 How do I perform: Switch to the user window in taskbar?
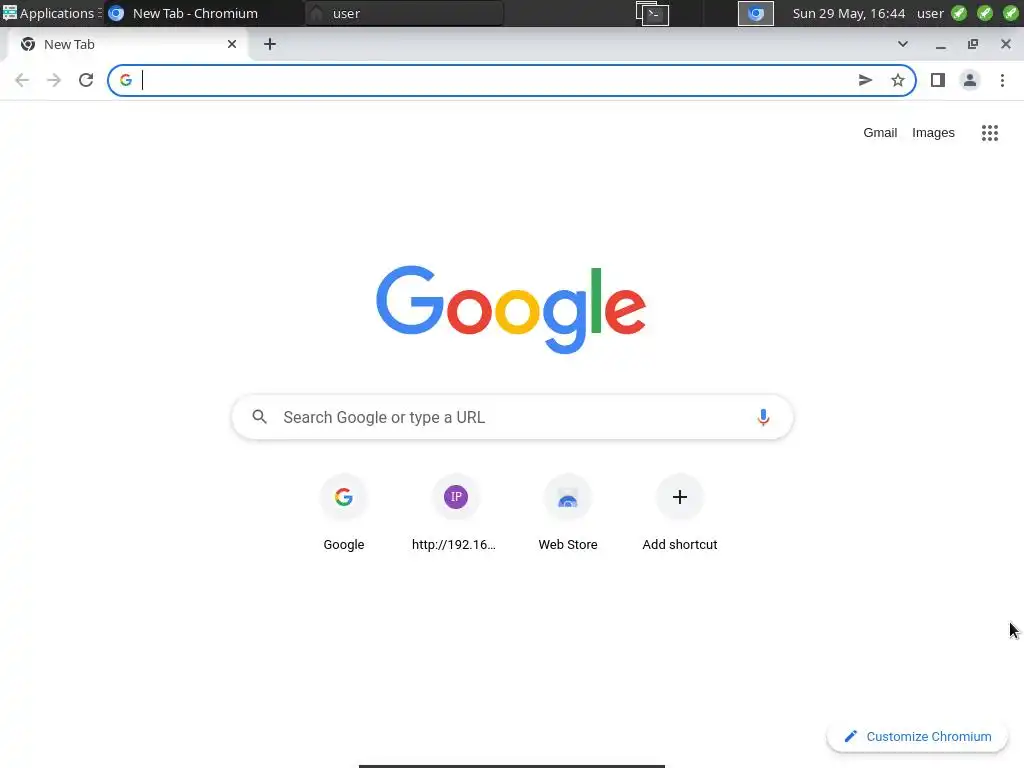click(405, 13)
